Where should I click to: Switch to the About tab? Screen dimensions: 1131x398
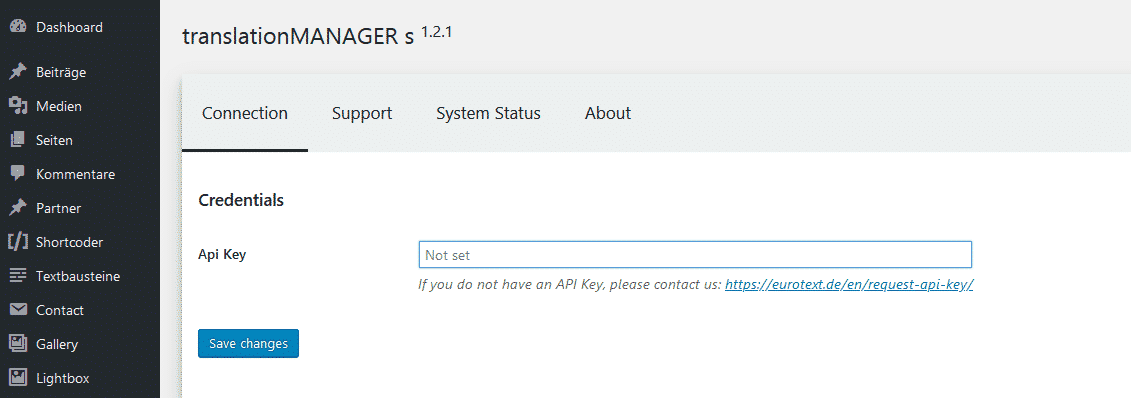[x=608, y=113]
